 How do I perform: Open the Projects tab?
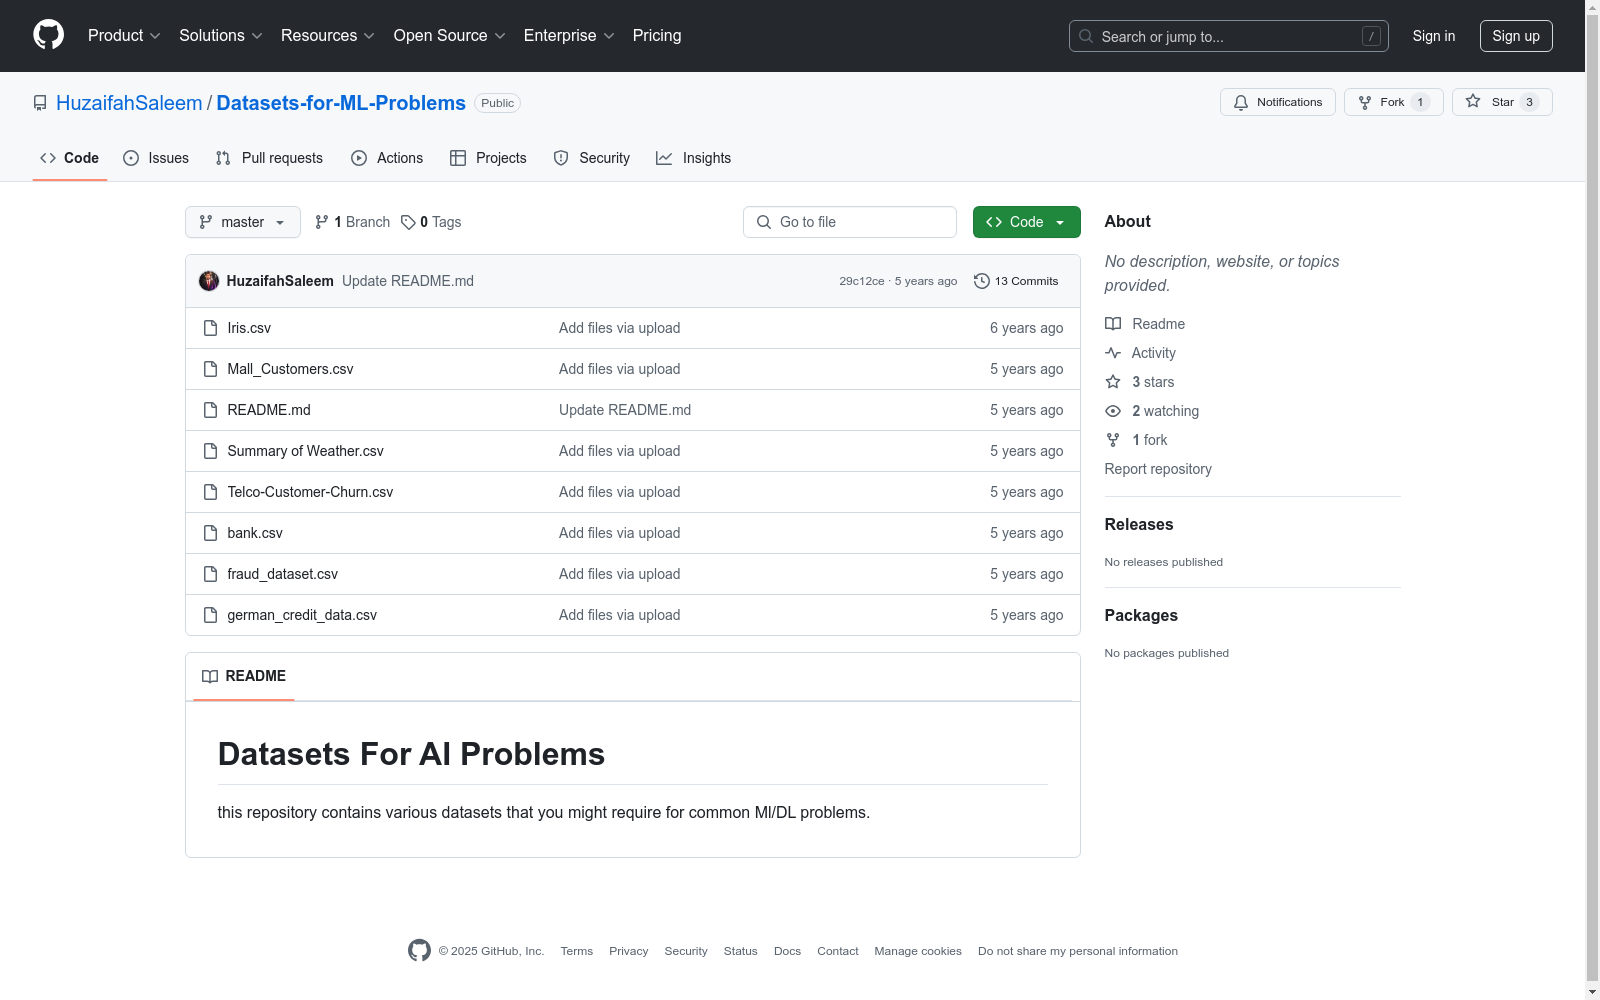tap(488, 158)
